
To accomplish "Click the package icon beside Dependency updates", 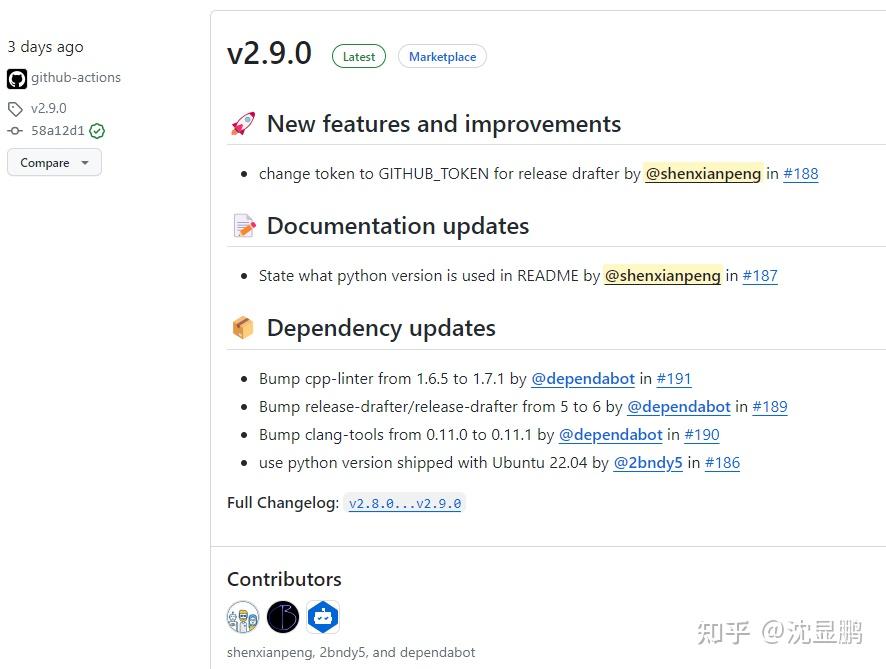I will click(242, 327).
